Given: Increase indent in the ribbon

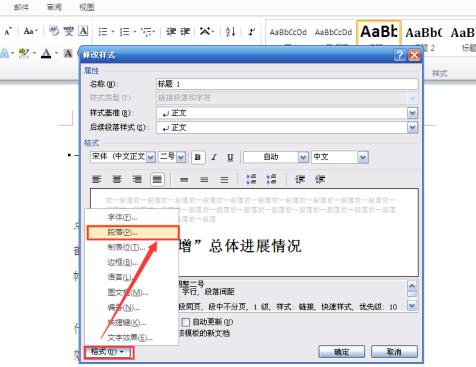Looking at the screenshot, I should 185,32.
